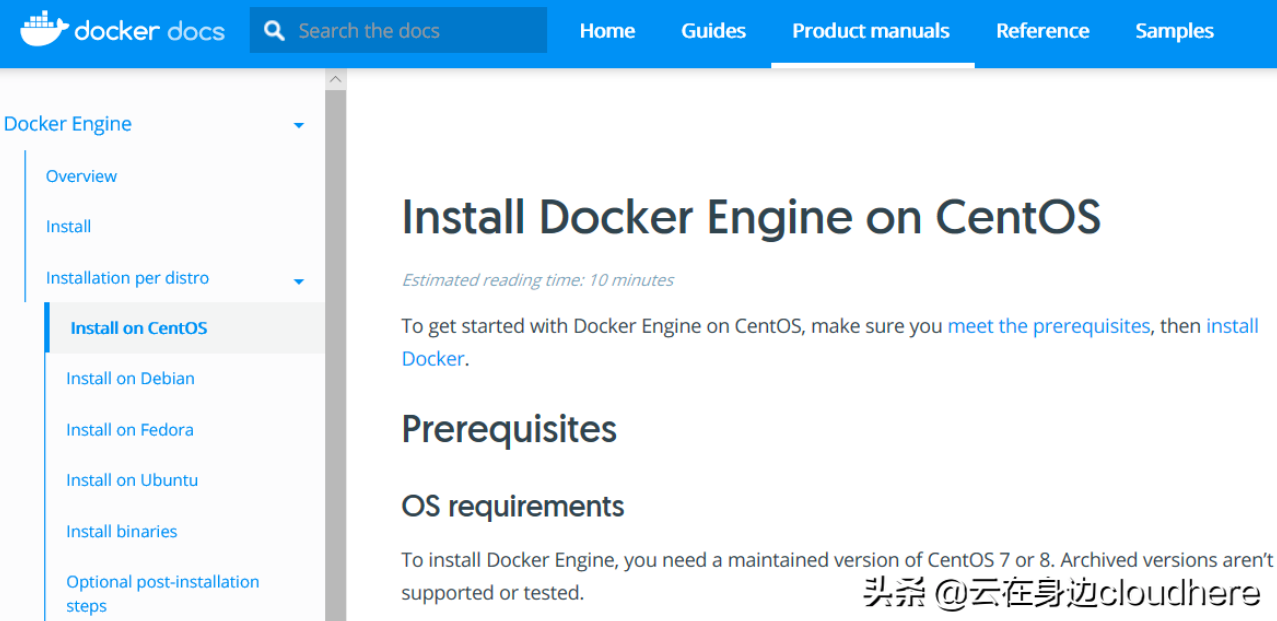Select Install on Debian in the sidebar

point(130,378)
